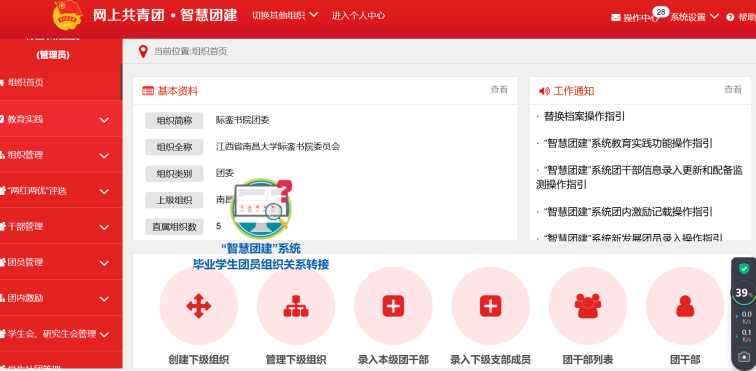This screenshot has width=756, height=371.
Task: Expand the 团员管理 sidebar chevron
Action: coord(105,263)
